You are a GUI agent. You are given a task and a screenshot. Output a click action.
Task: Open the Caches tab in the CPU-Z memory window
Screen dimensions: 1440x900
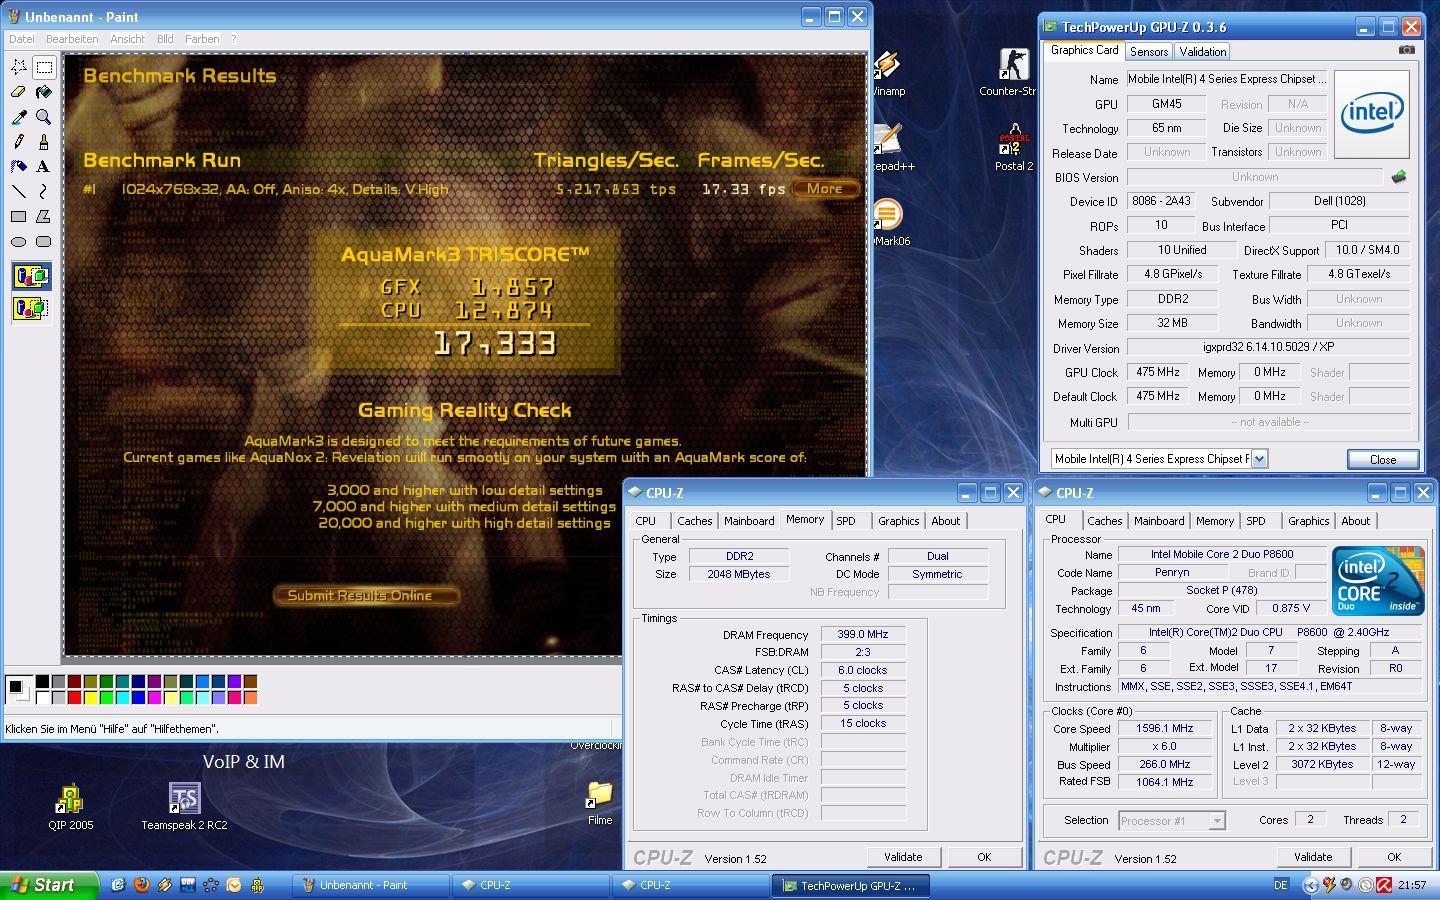click(x=694, y=521)
